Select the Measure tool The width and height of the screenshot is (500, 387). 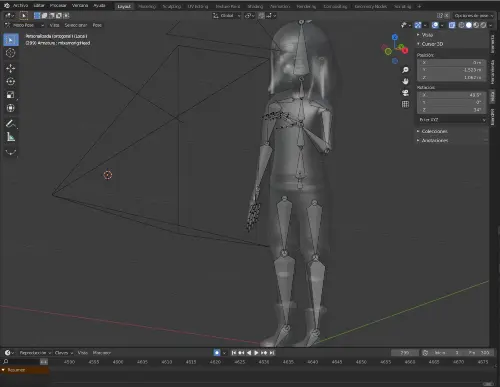pyautogui.click(x=11, y=137)
